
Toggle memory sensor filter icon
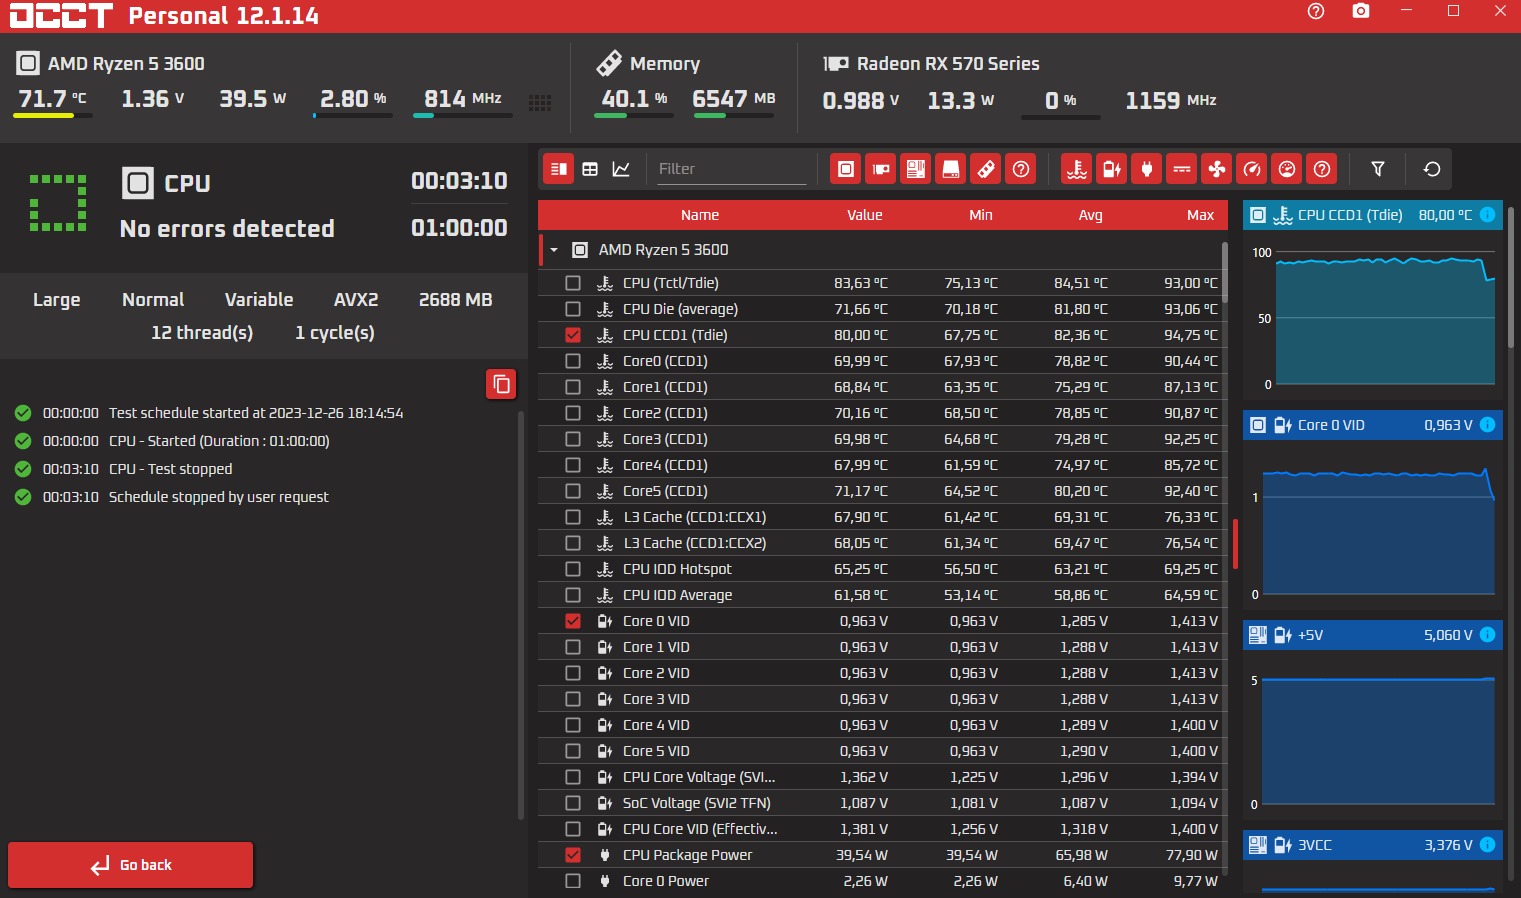click(986, 169)
